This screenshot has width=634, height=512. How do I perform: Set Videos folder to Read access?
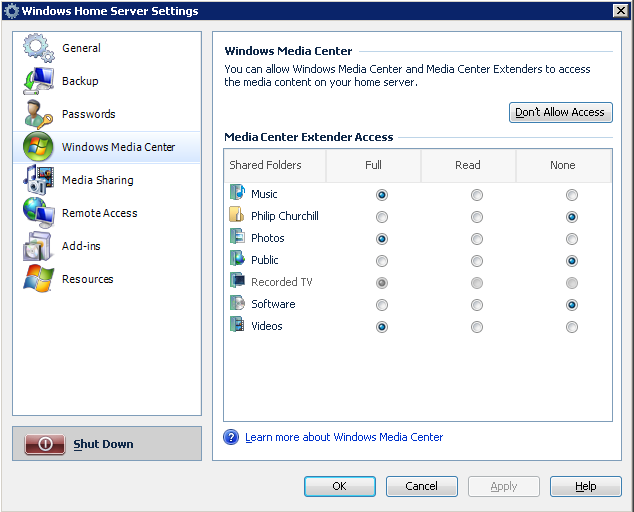tap(477, 327)
